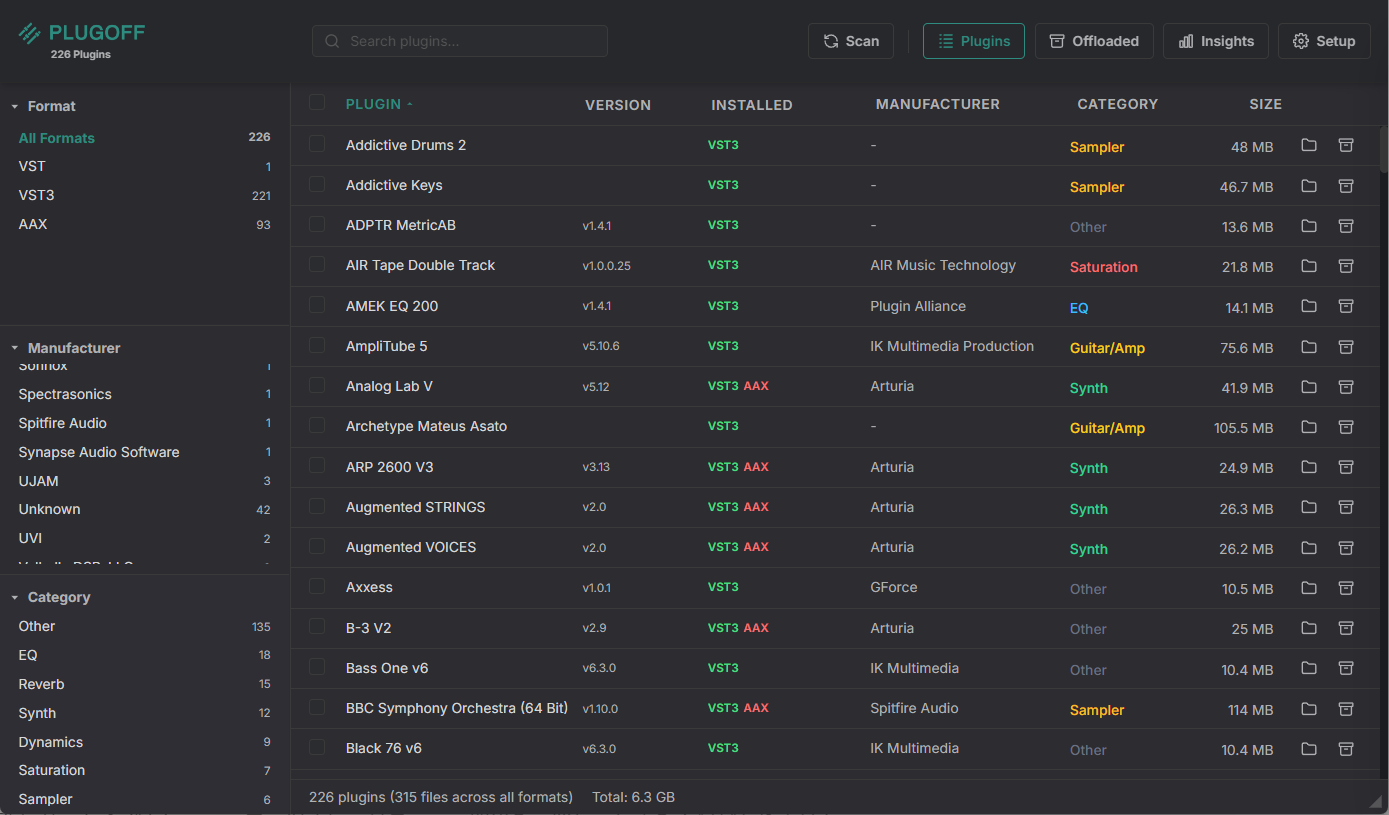Open folder icon for Analog Lab V
This screenshot has width=1389, height=815.
point(1308,386)
